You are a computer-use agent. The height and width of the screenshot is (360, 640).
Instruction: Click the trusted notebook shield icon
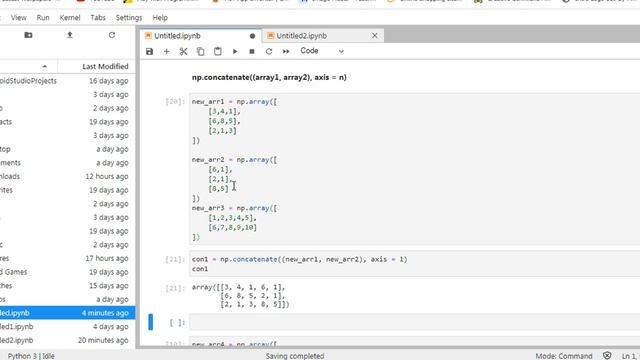(x=607, y=356)
